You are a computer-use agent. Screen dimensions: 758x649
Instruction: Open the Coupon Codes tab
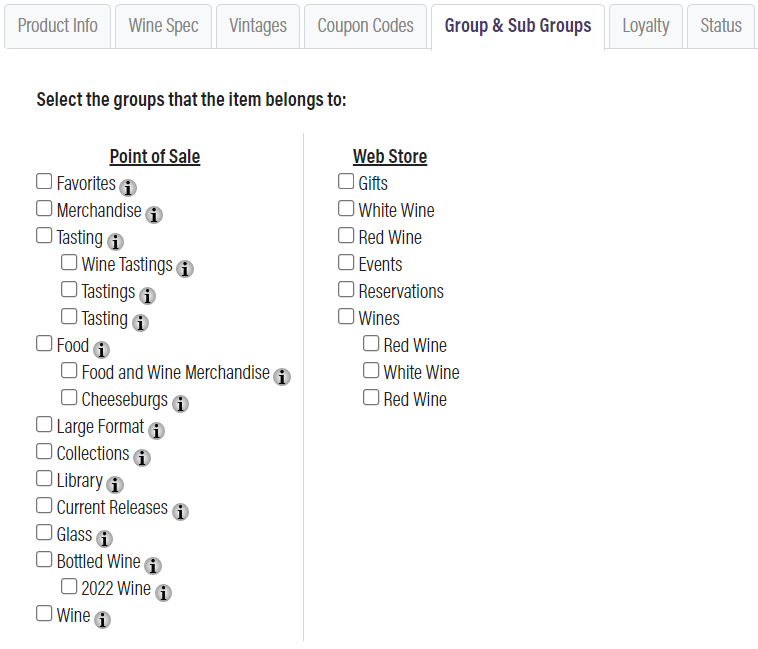point(365,26)
